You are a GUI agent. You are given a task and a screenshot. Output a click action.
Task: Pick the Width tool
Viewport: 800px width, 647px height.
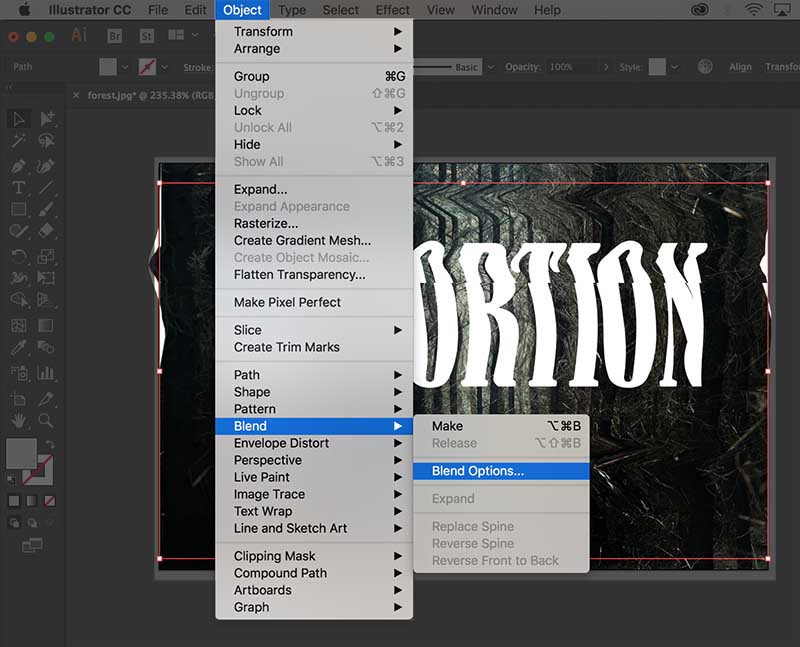19,278
